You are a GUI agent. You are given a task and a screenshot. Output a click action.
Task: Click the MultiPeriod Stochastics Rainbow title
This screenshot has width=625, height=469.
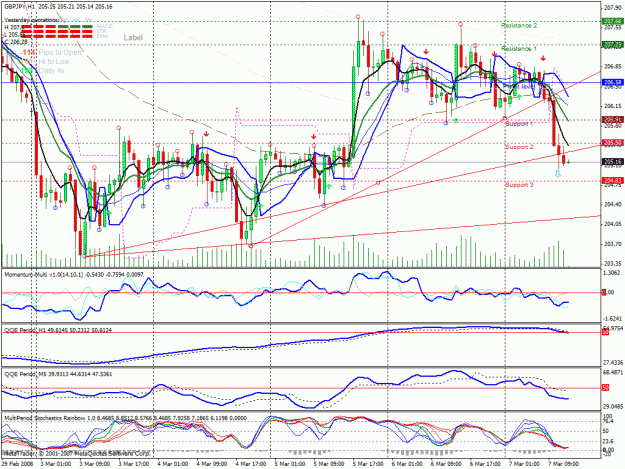coord(126,418)
